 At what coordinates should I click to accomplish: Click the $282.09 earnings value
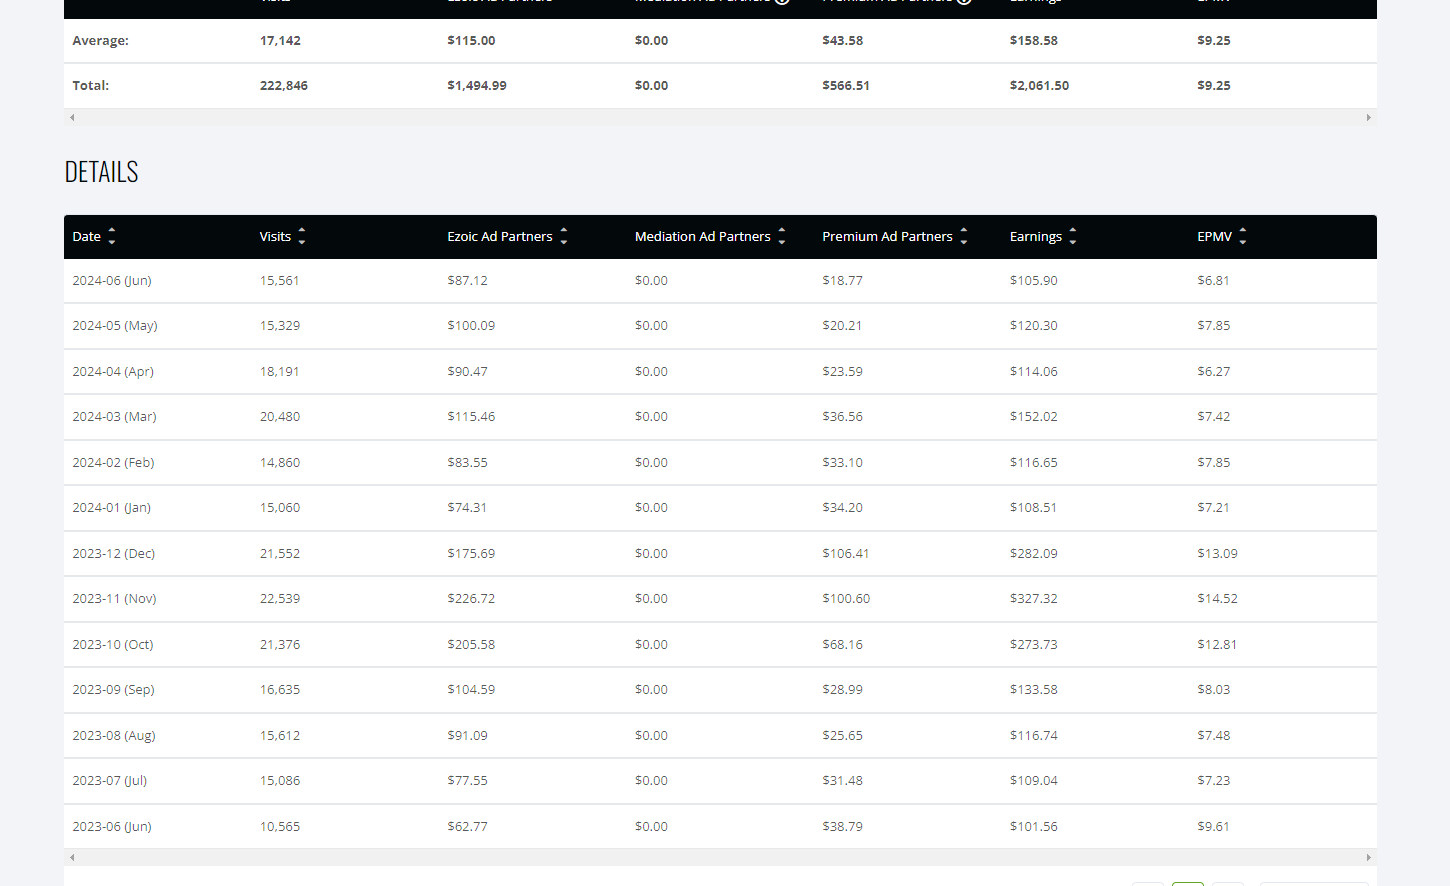pos(1034,554)
